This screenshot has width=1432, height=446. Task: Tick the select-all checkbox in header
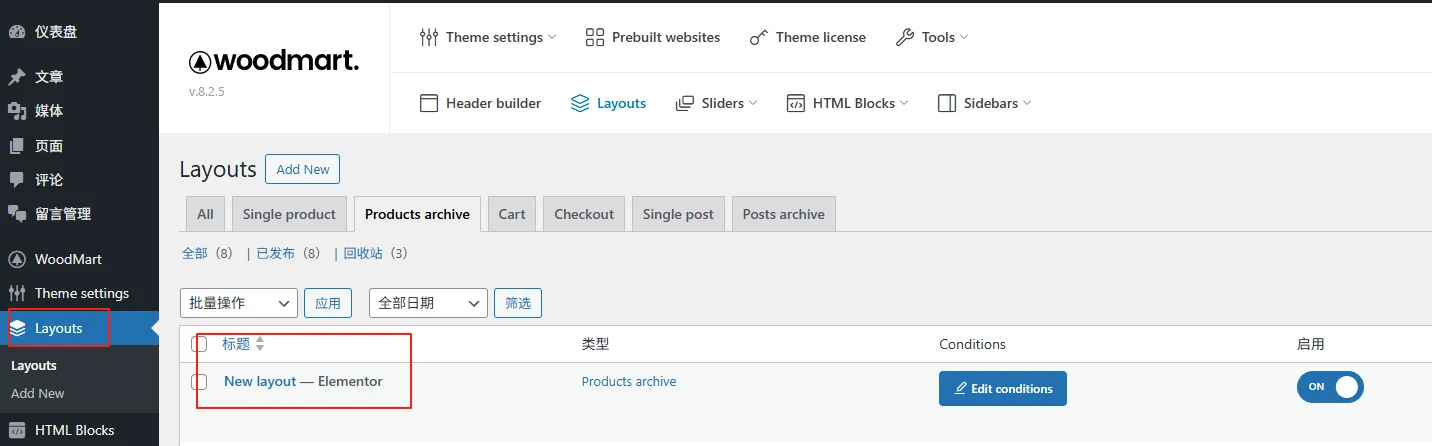coord(200,344)
